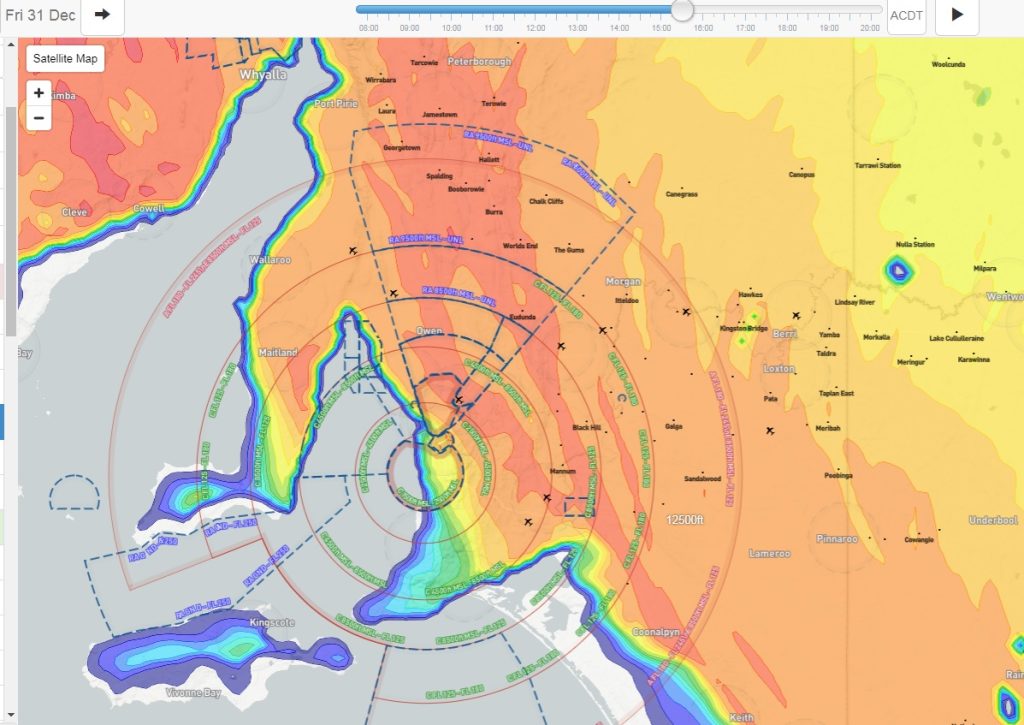Screen dimensions: 1024x725
Task: Click the next-day arrow beside Fri 31 Dec
Action: [103, 15]
